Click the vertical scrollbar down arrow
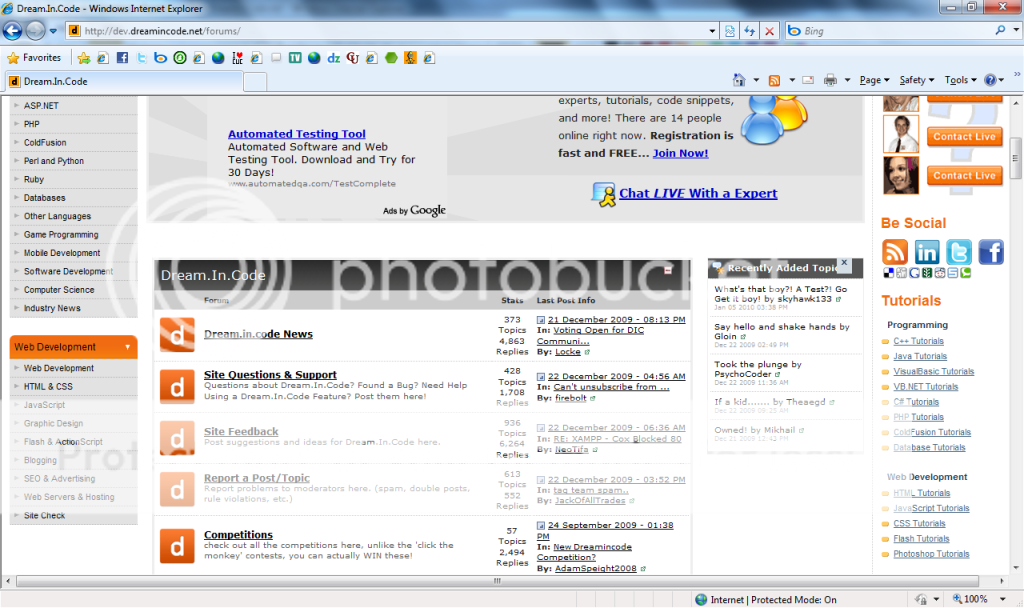The image size is (1024, 608). pos(1016,569)
